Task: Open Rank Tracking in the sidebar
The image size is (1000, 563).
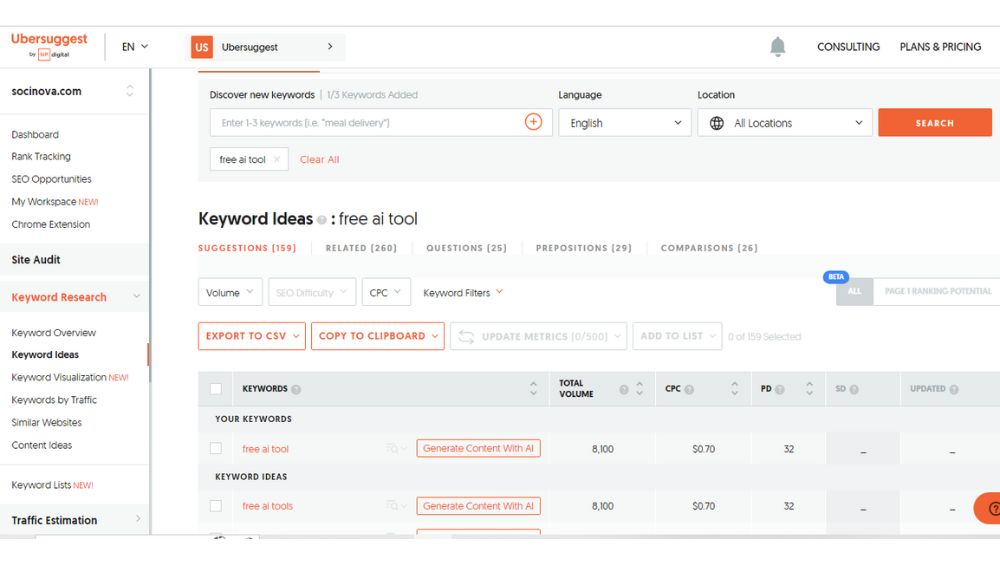Action: click(41, 156)
